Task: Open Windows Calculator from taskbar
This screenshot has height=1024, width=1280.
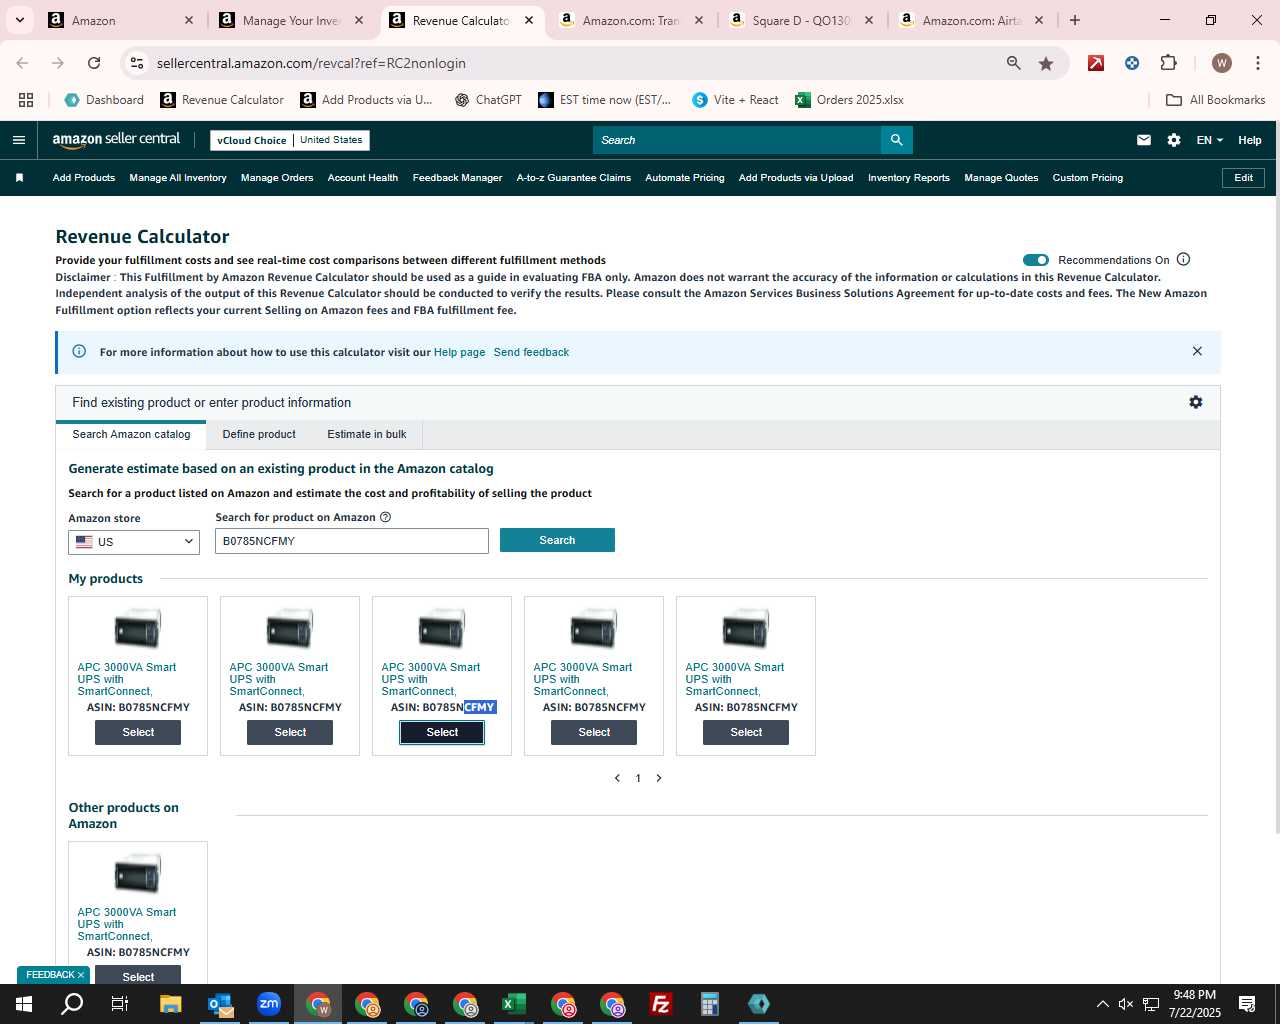Action: click(x=710, y=1004)
